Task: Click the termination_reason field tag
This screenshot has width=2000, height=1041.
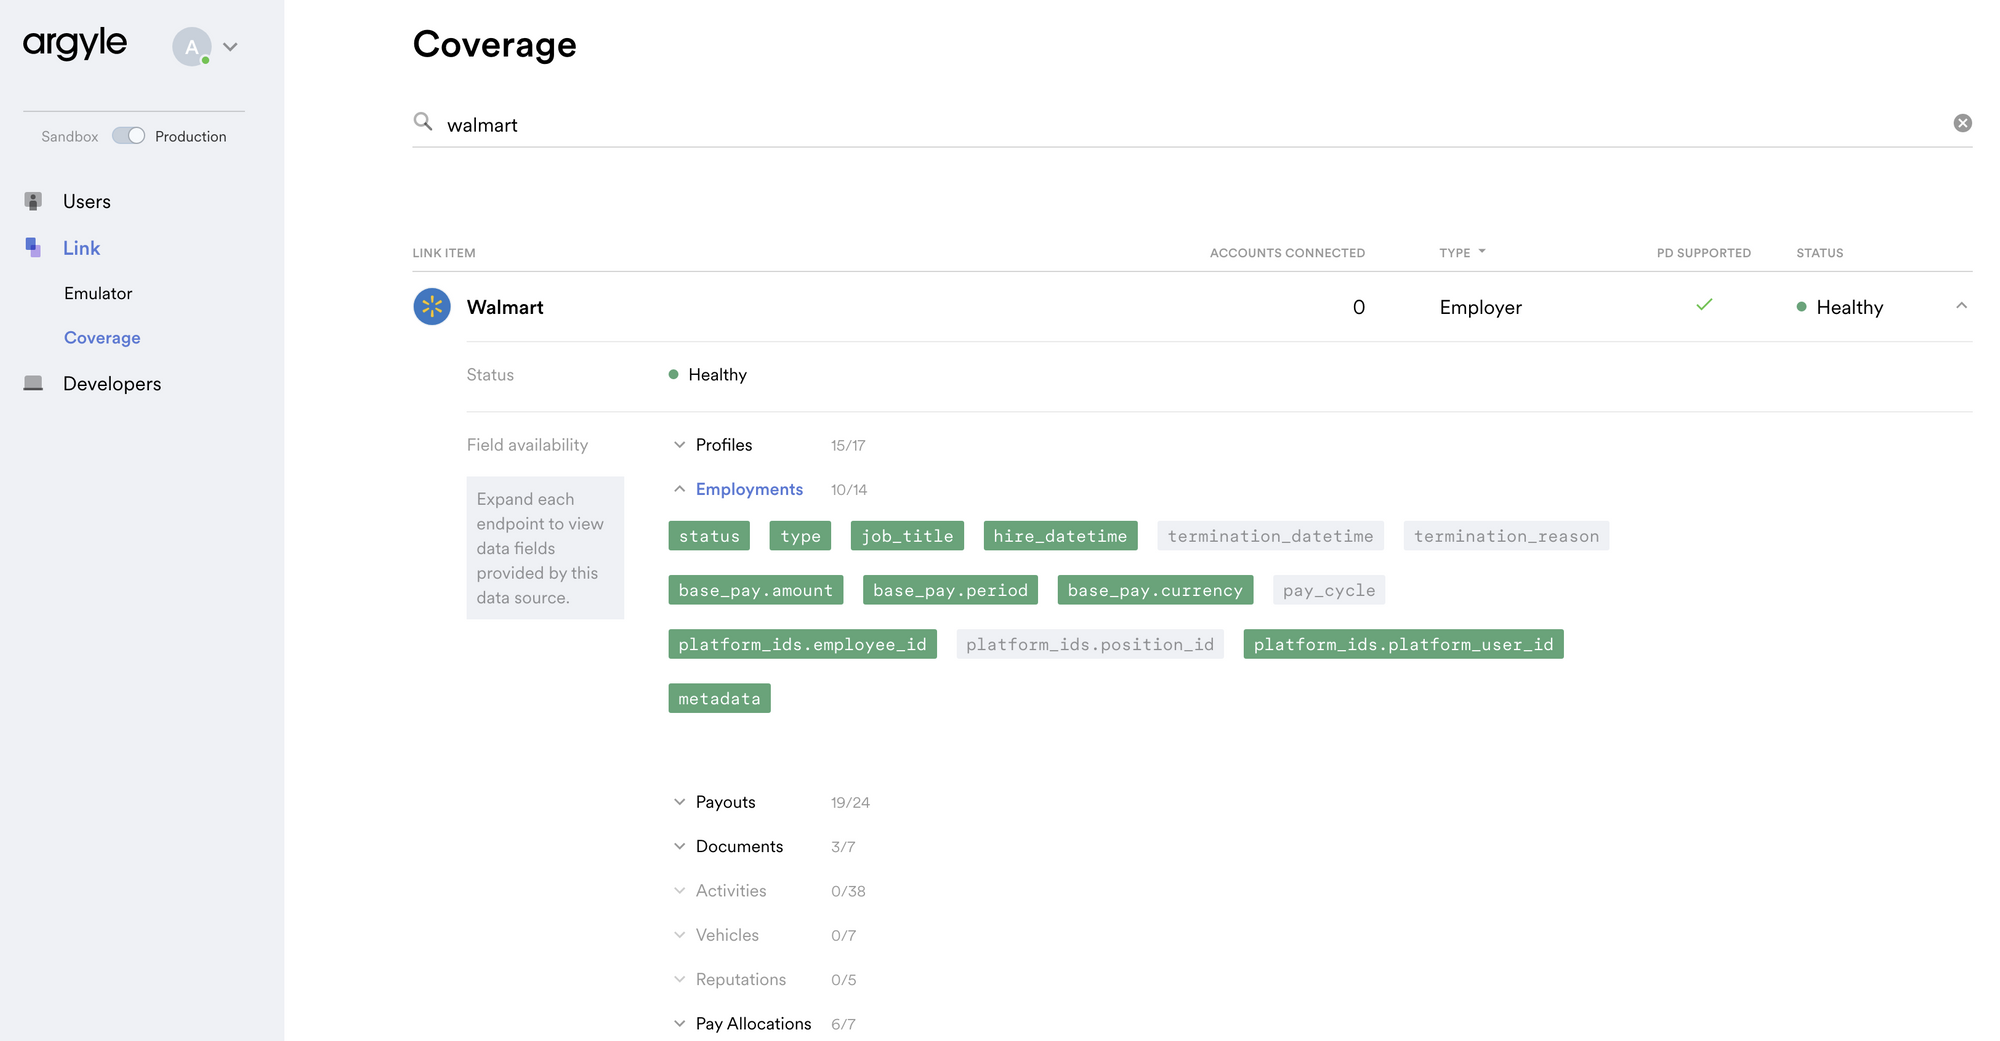Action: click(1506, 536)
